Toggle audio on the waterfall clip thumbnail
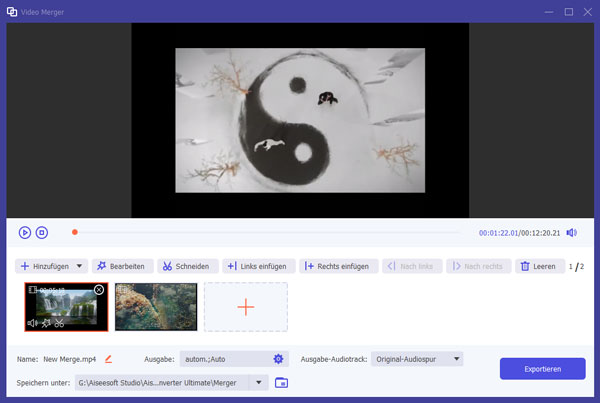 tap(33, 323)
